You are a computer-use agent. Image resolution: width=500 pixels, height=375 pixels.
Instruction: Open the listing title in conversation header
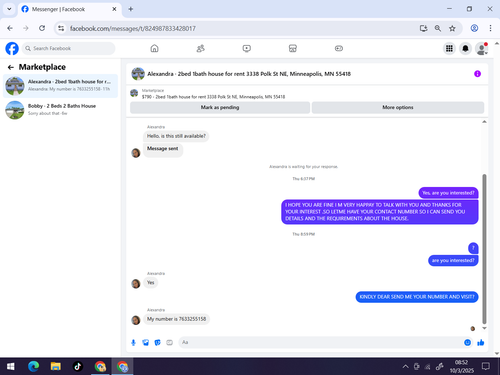click(x=249, y=74)
